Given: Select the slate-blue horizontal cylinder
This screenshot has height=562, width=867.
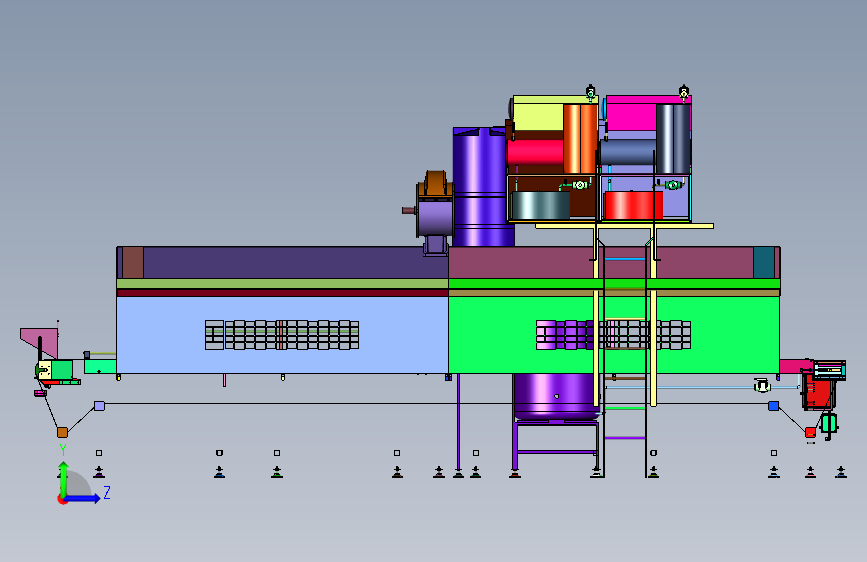Looking at the screenshot, I should [628, 152].
